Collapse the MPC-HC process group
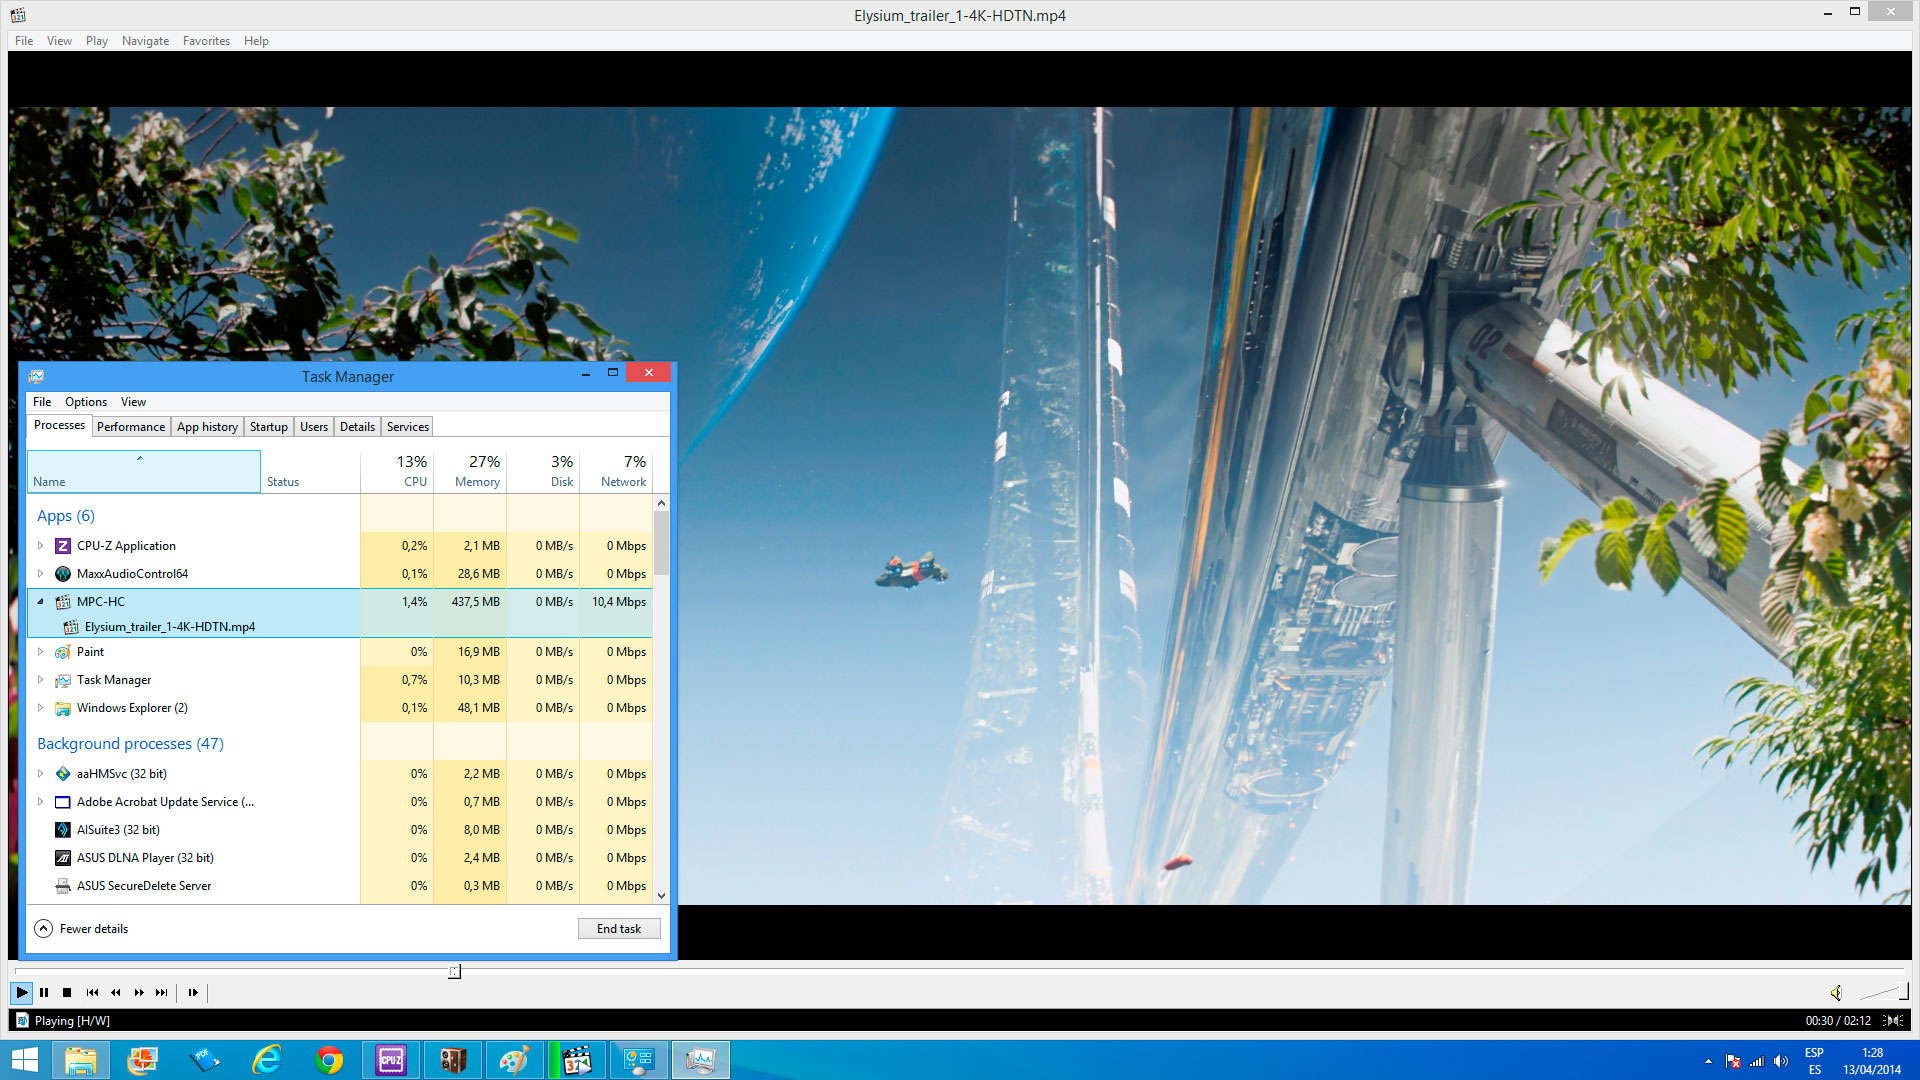This screenshot has height=1080, width=1920. [40, 602]
